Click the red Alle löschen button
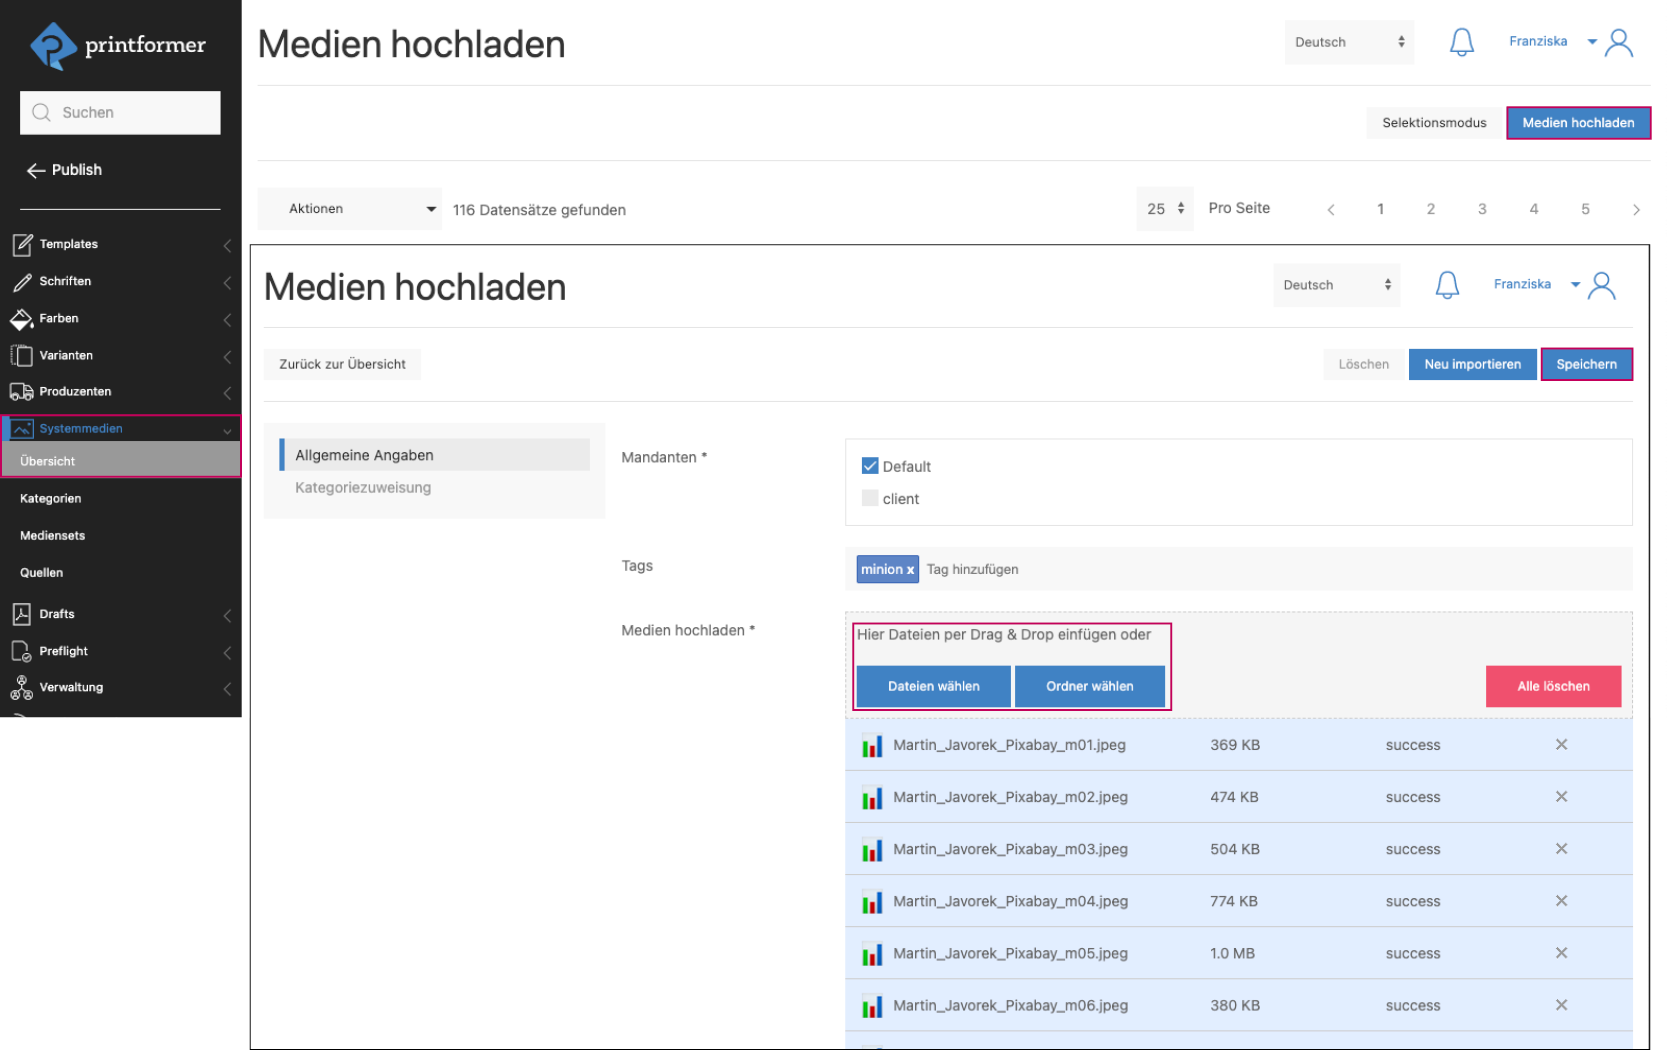 point(1552,687)
